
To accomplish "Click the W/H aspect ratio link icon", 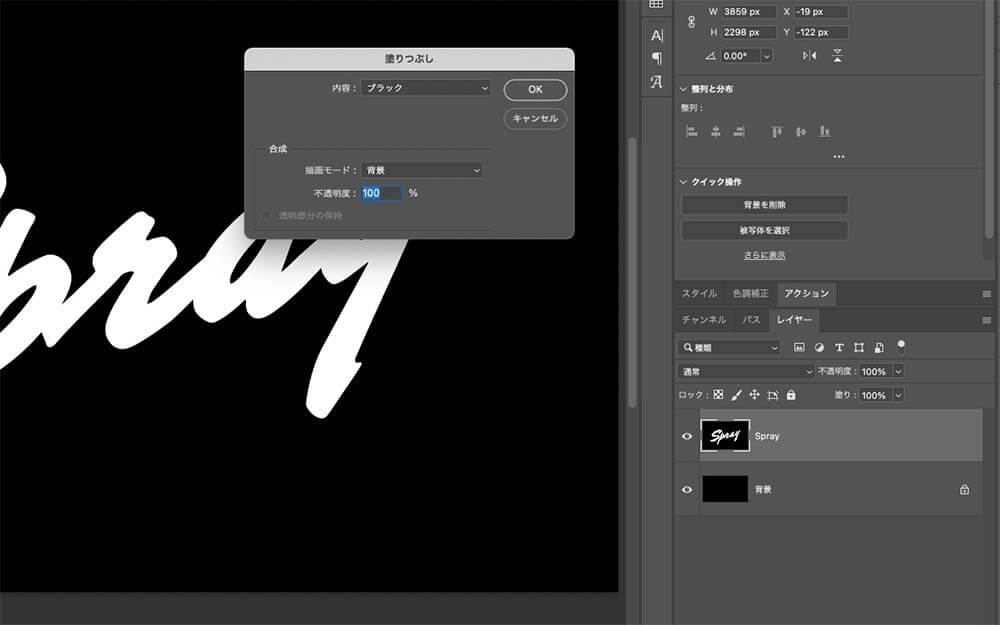I will (x=690, y=22).
